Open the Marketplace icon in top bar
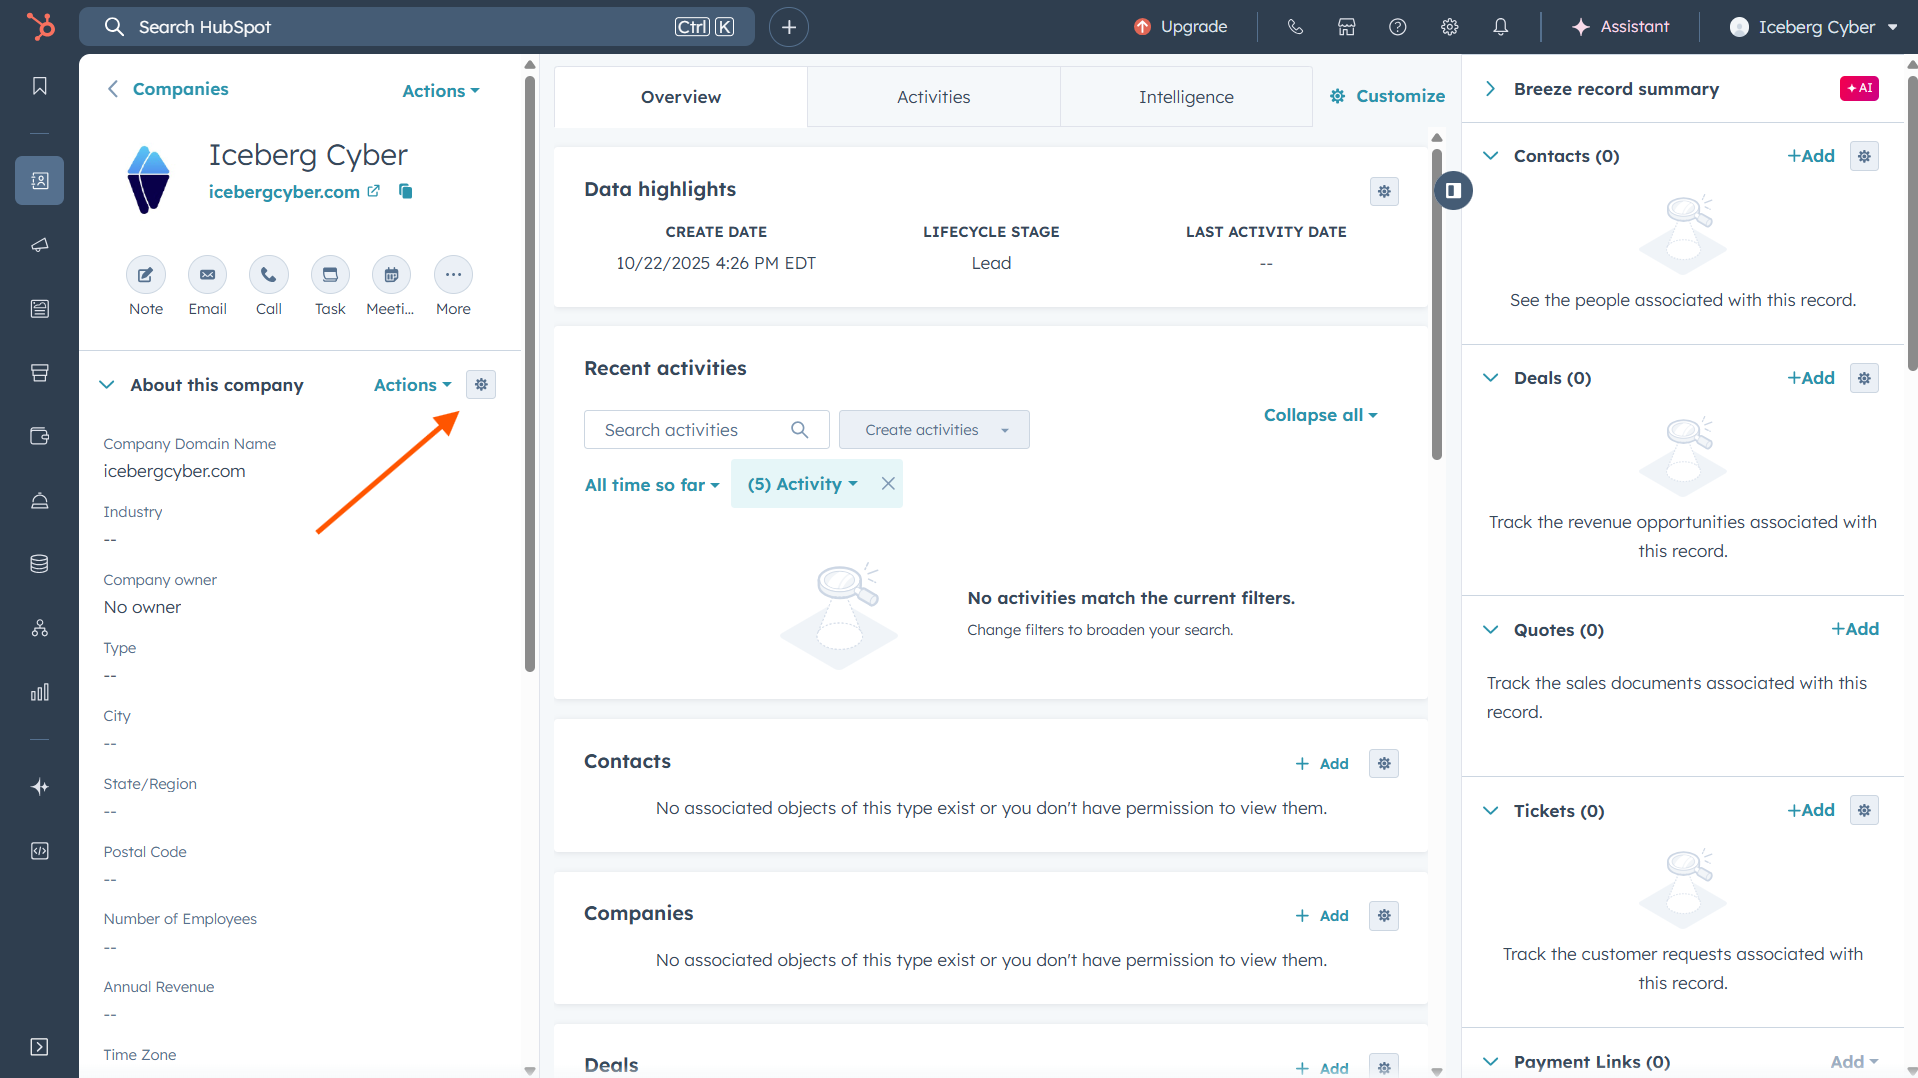Viewport: 1918px width, 1078px height. 1347,27
